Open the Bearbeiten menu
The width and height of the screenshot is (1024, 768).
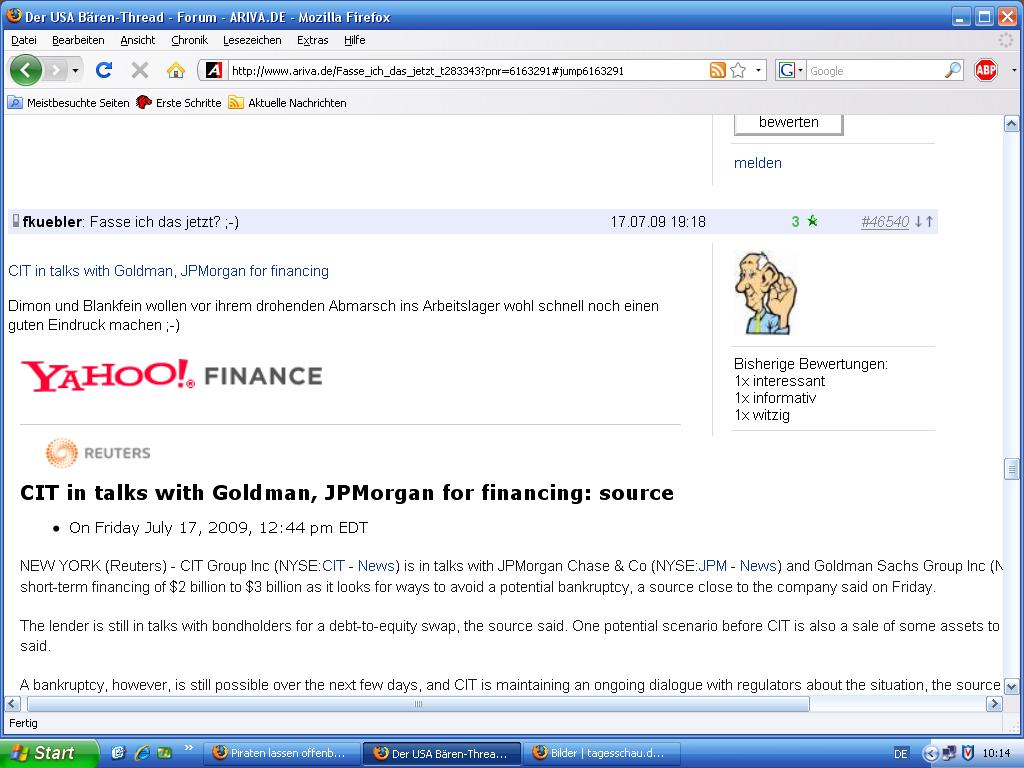(x=78, y=40)
